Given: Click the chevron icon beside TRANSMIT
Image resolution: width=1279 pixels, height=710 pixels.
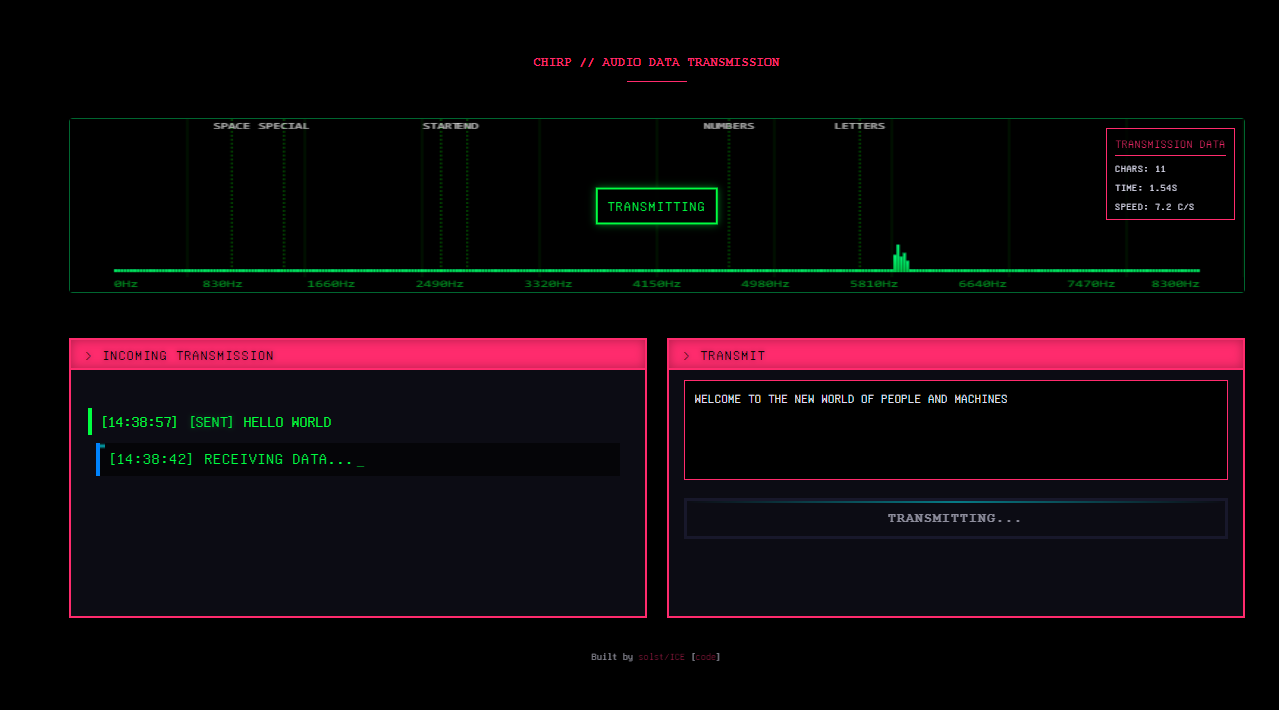Looking at the screenshot, I should pyautogui.click(x=686, y=356).
